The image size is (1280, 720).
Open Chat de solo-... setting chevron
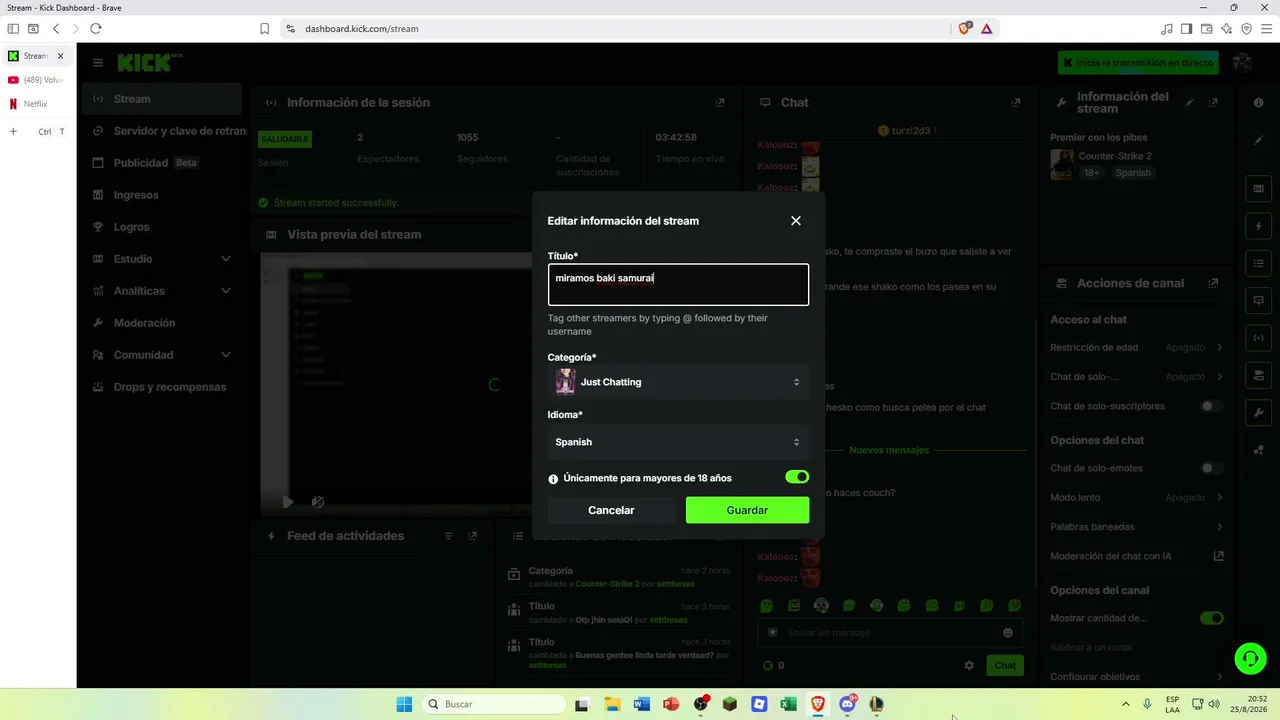[x=1220, y=377]
